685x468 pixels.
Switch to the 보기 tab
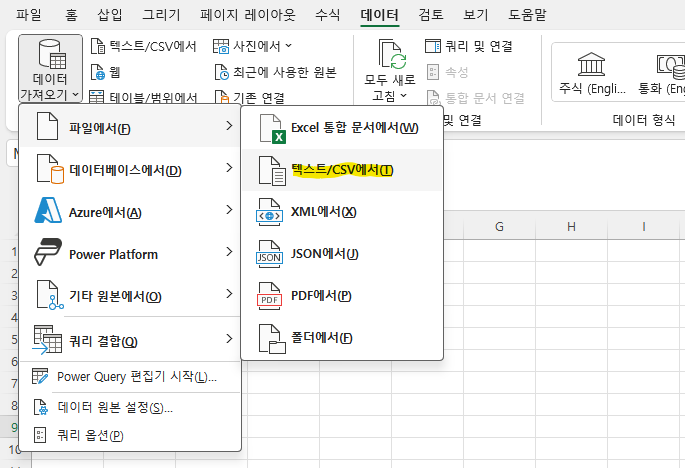click(476, 14)
